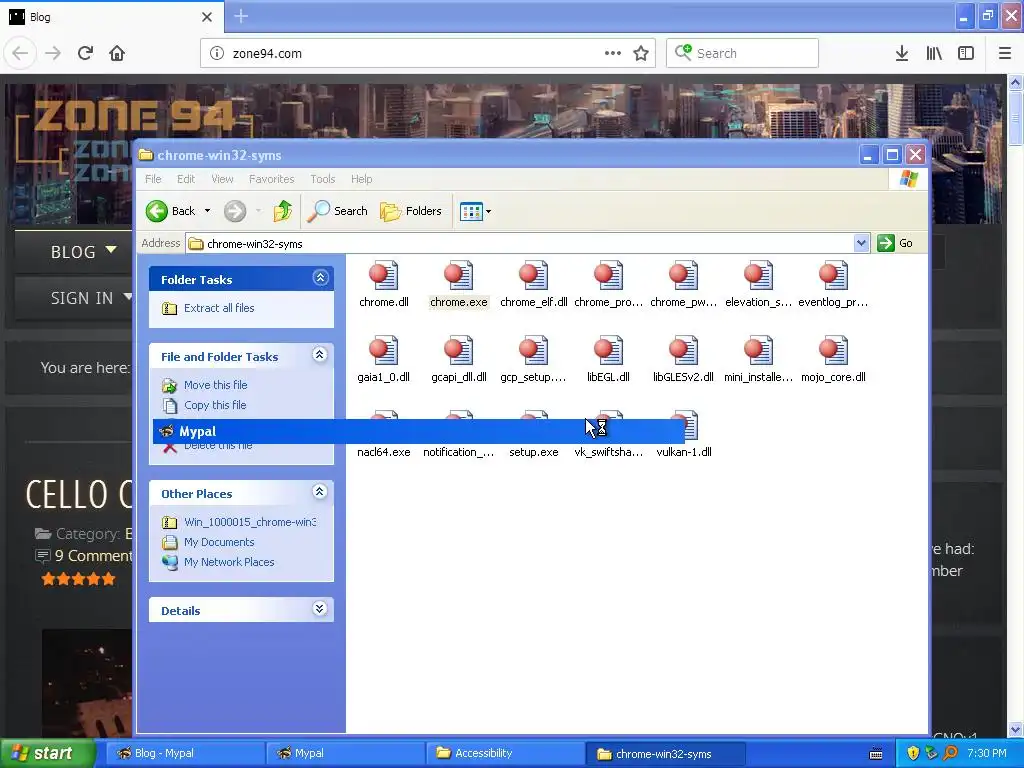Click the Windows start button
1024x768 pixels.
point(48,753)
